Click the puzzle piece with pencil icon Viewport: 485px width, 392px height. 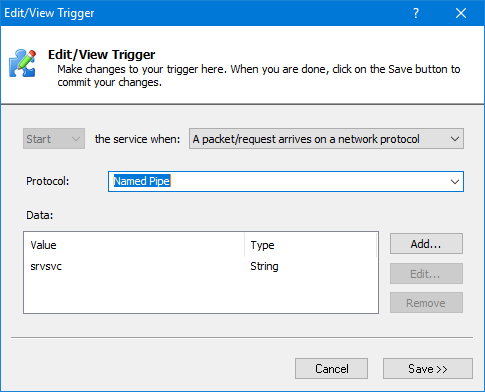pyautogui.click(x=23, y=63)
